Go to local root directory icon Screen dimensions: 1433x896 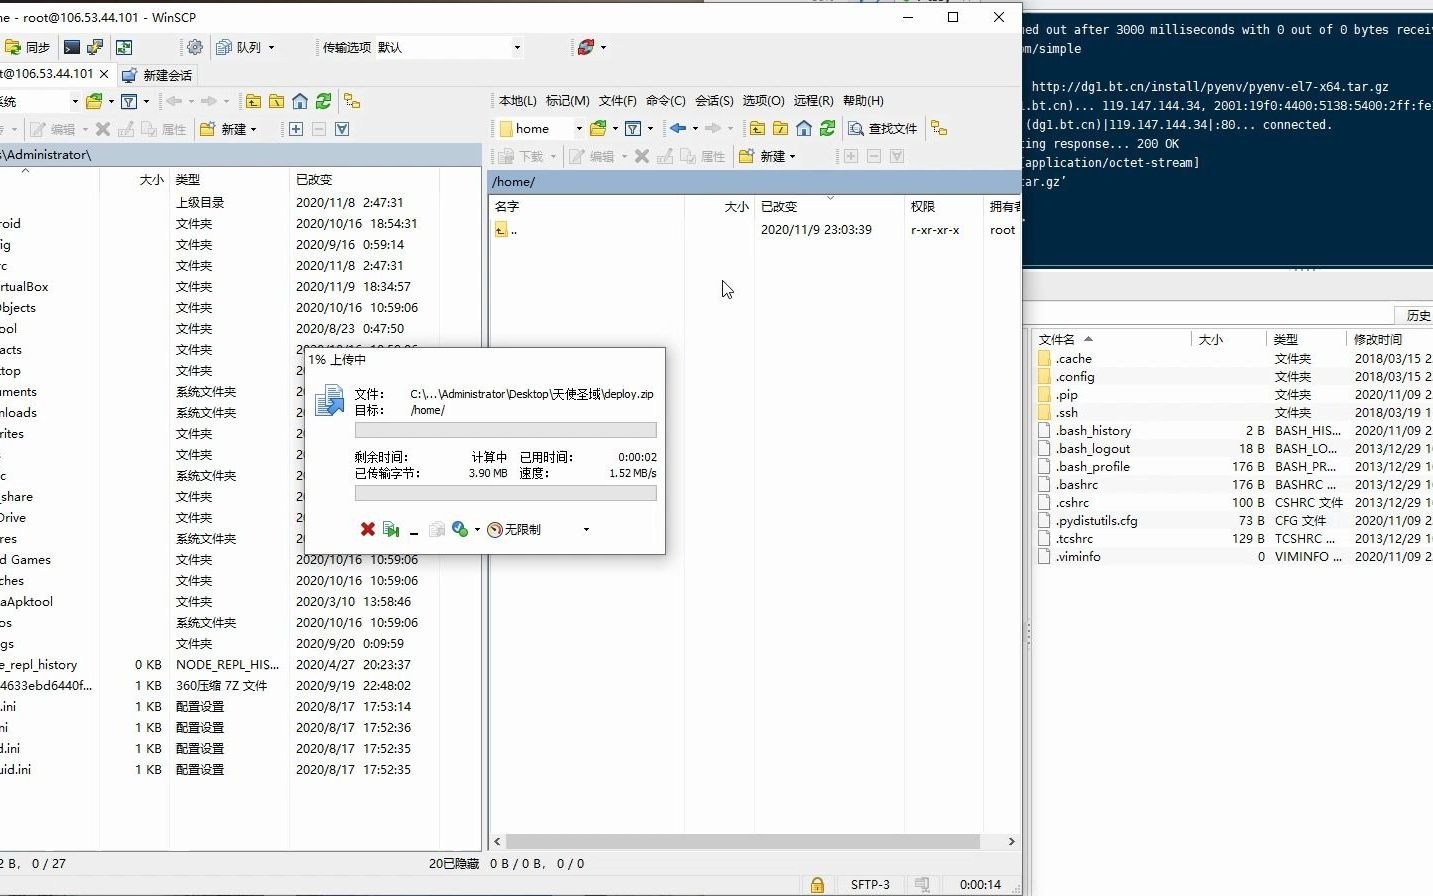click(277, 101)
